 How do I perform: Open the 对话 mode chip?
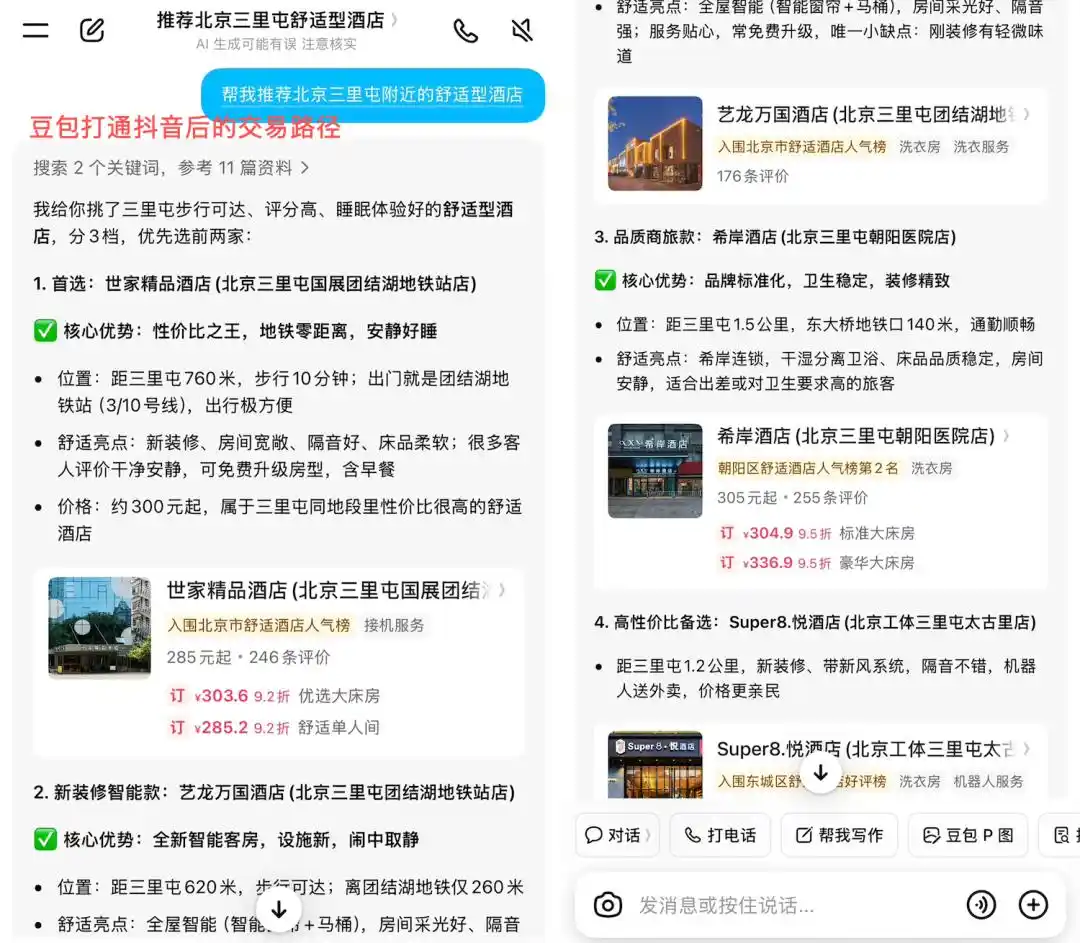coord(617,836)
